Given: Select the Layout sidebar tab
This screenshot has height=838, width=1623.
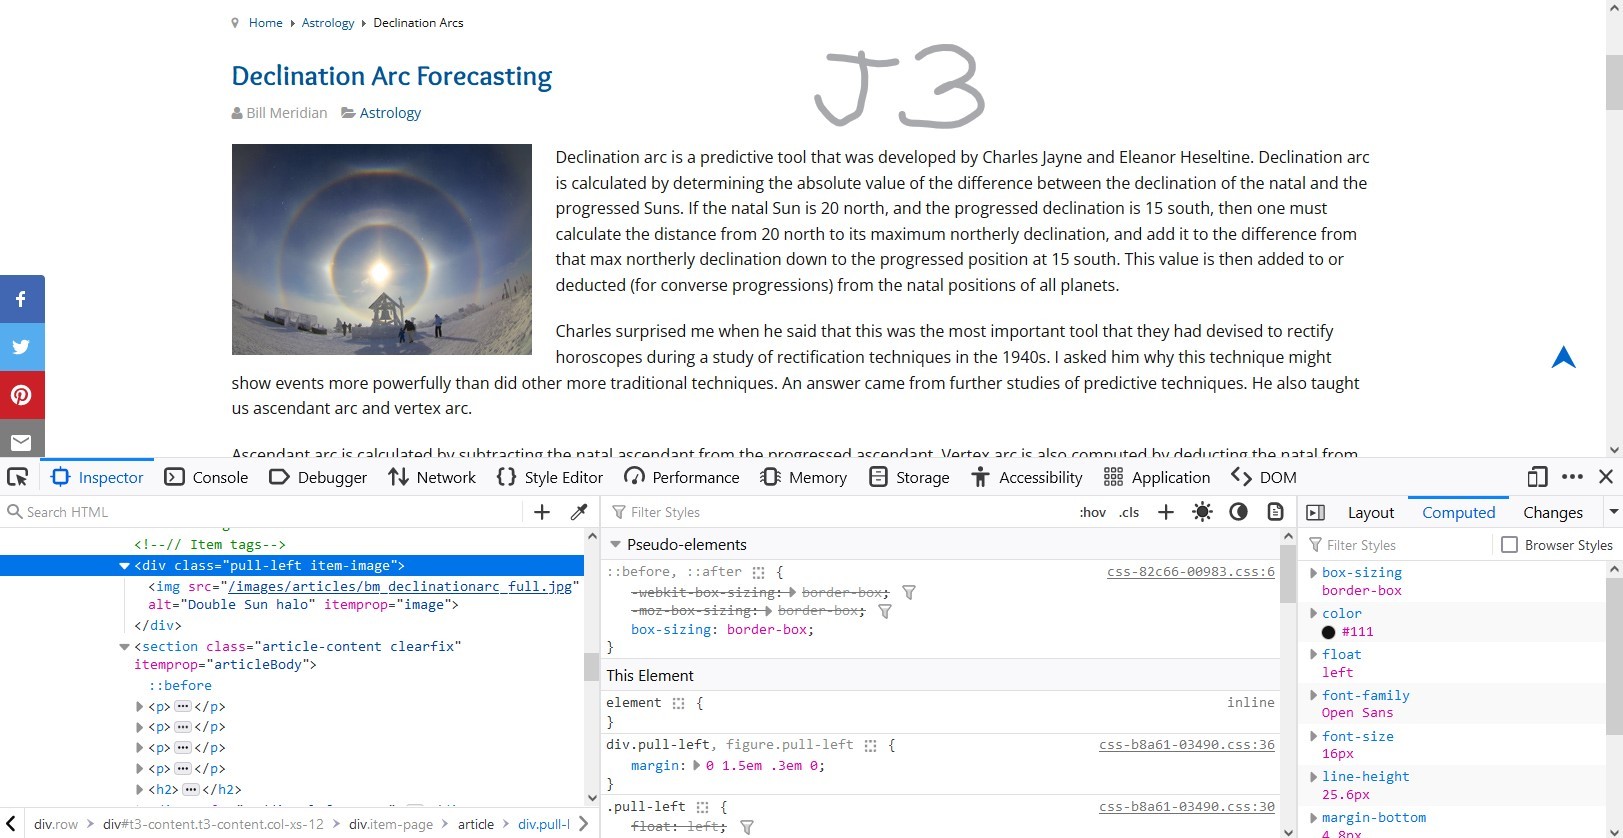Looking at the screenshot, I should click(x=1370, y=512).
